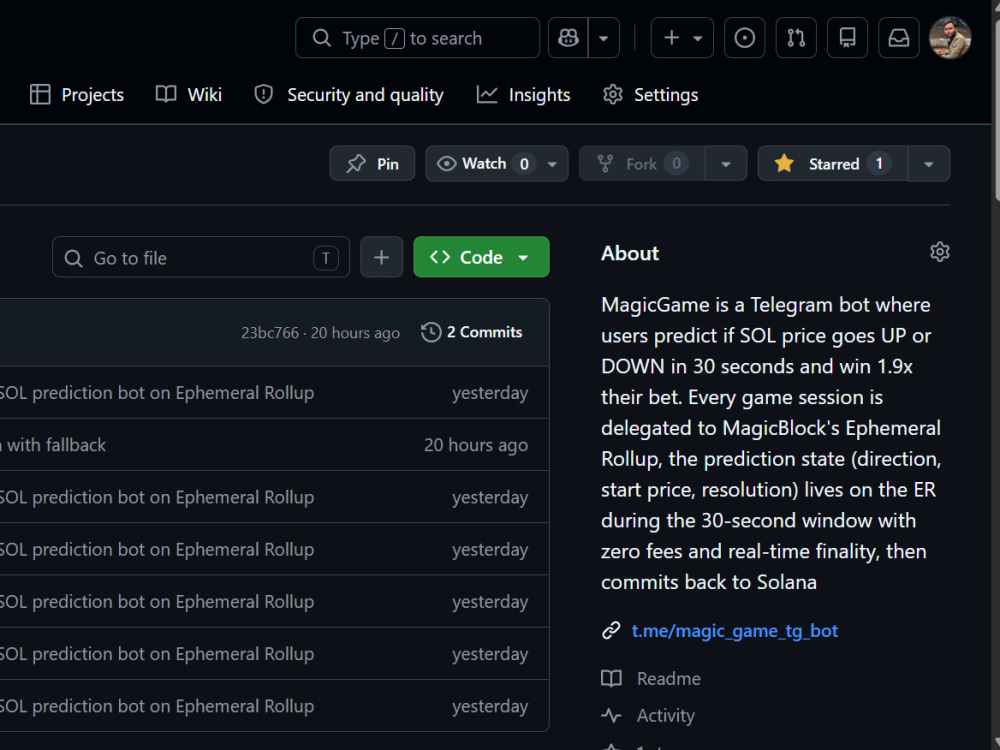Image resolution: width=1000 pixels, height=750 pixels.
Task: Open the issues icon in header
Action: [744, 38]
